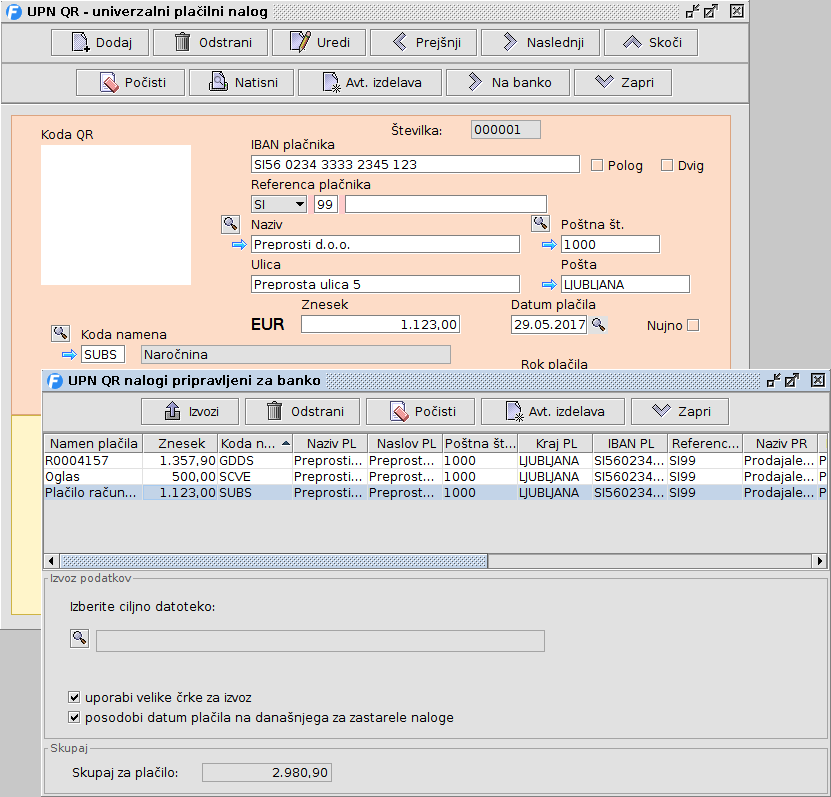Select the Oglas payment row
The width and height of the screenshot is (831, 797).
[x=92, y=477]
